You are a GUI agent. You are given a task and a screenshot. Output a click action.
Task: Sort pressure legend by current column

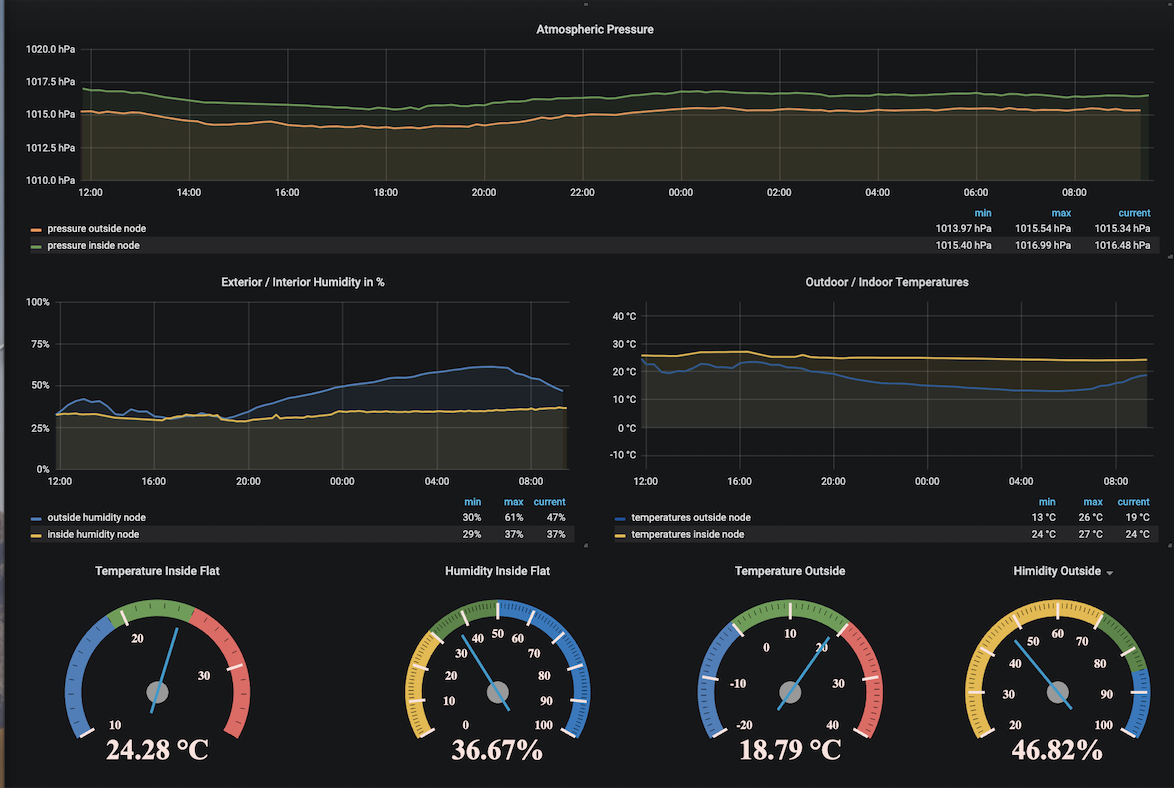[1134, 213]
